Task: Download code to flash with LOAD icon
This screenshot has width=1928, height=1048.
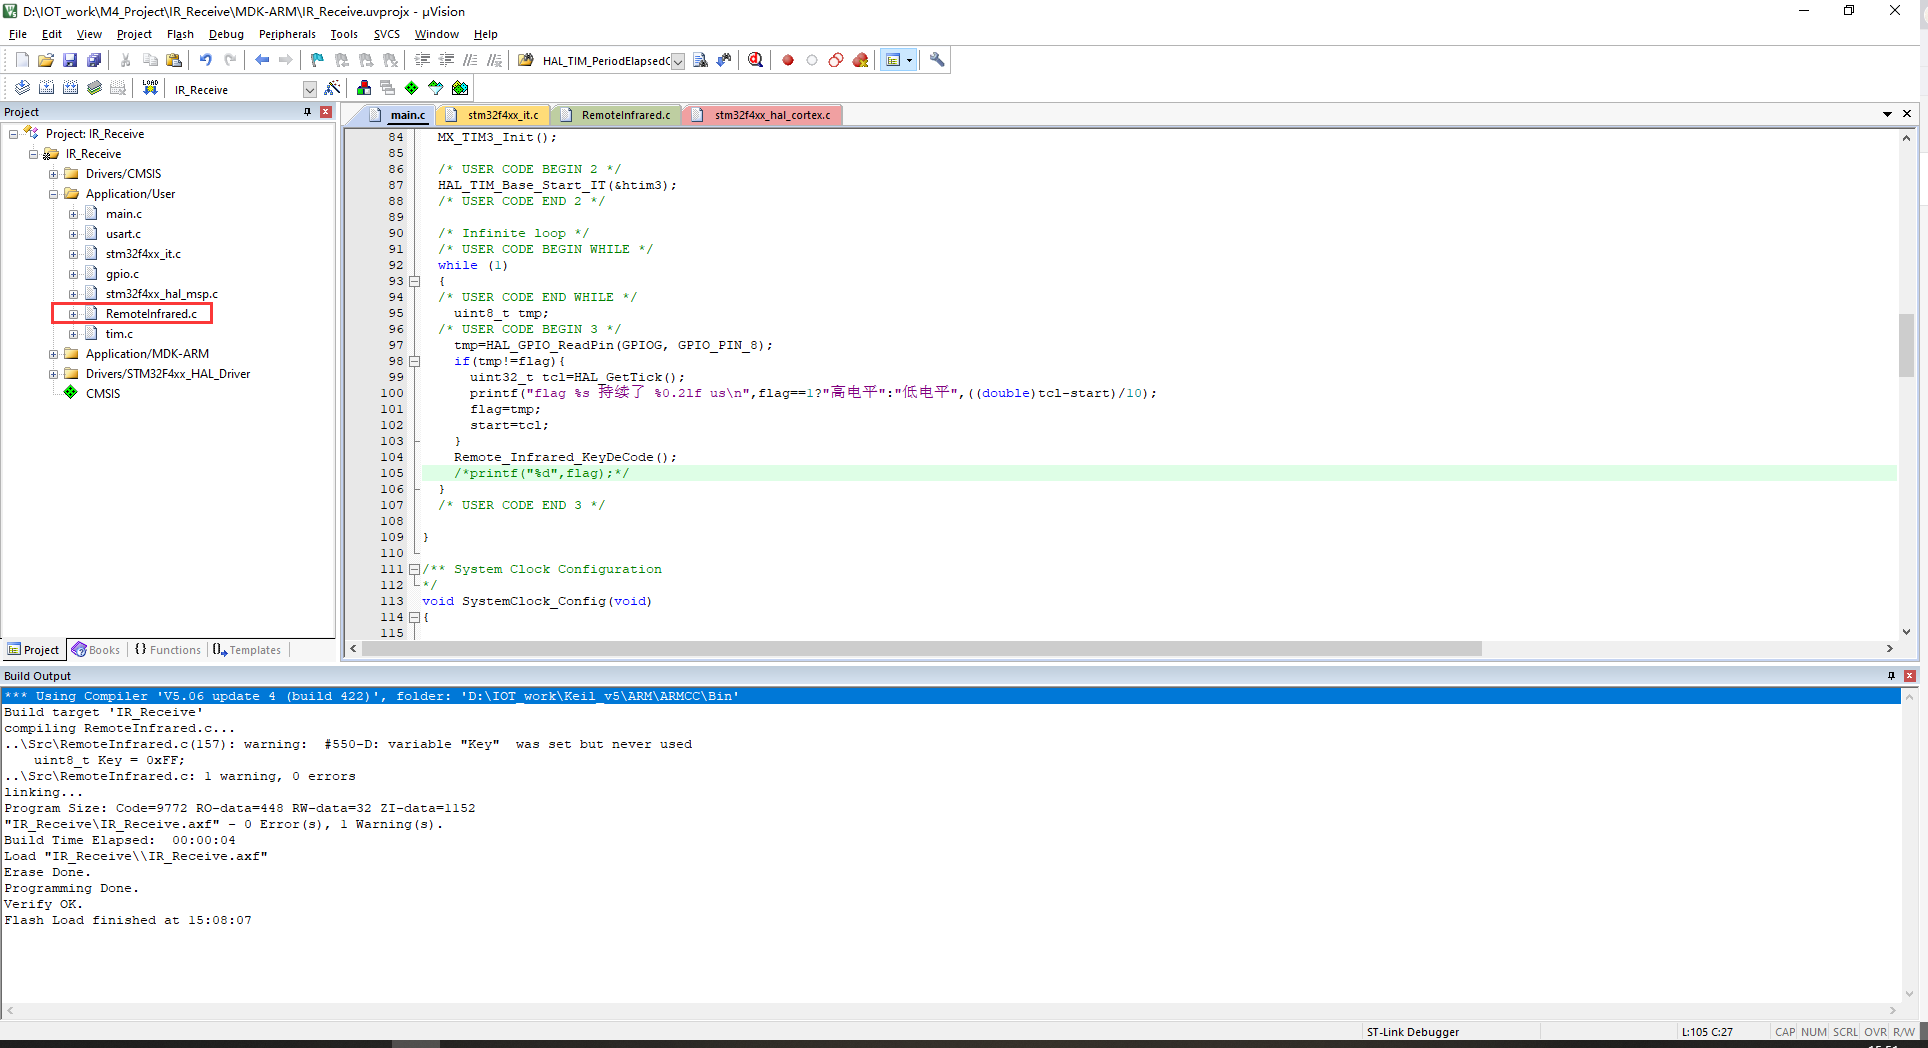Action: coord(150,88)
